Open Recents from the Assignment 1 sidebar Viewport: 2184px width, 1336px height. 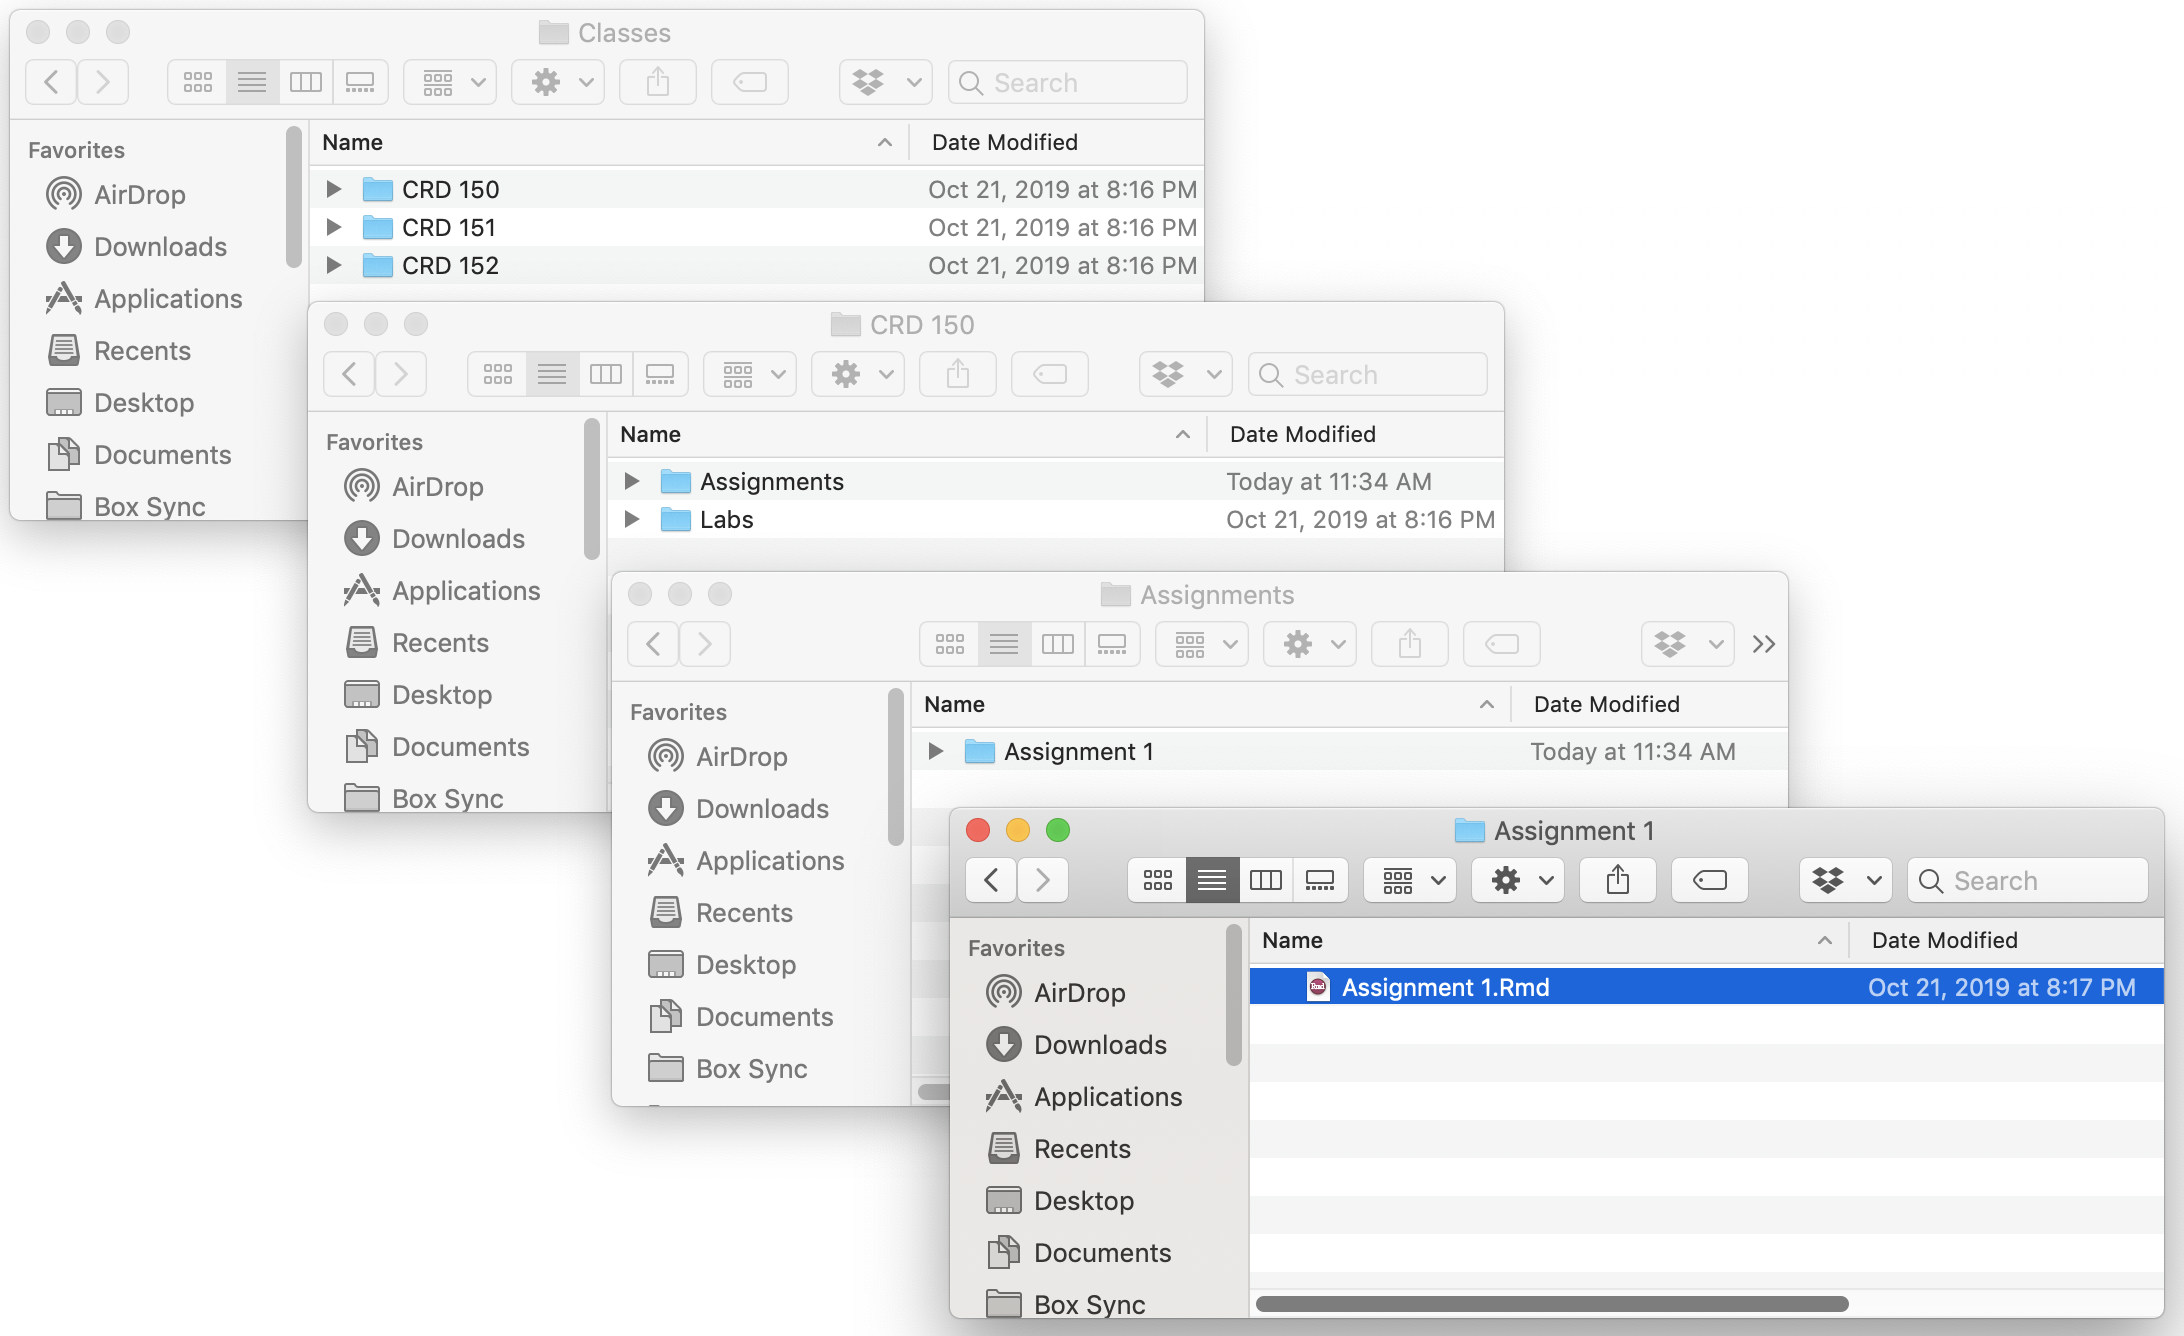pyautogui.click(x=1083, y=1148)
